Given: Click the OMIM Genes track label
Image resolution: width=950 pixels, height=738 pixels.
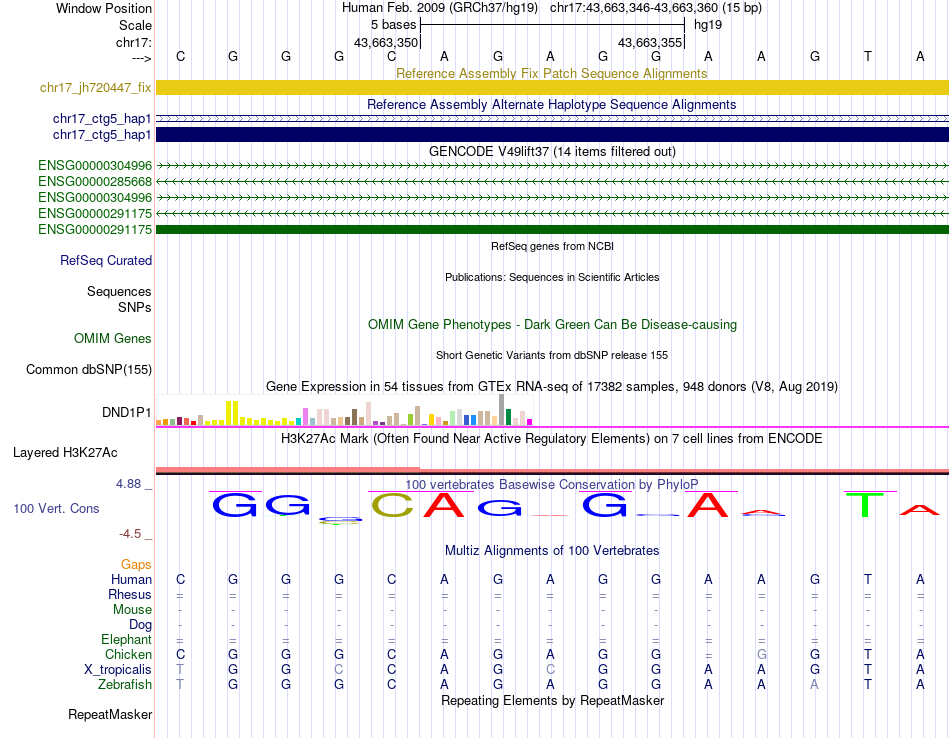Looking at the screenshot, I should (112, 339).
